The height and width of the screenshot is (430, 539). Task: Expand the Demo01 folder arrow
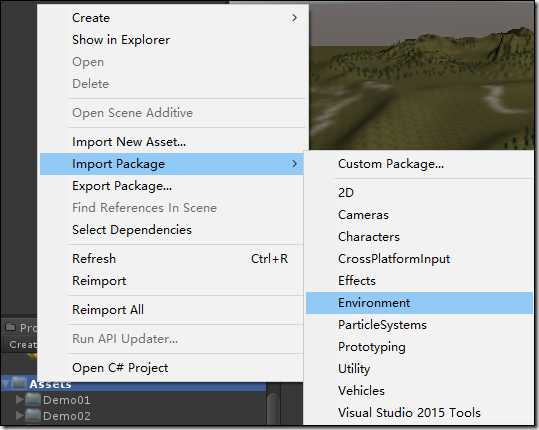tap(20, 400)
